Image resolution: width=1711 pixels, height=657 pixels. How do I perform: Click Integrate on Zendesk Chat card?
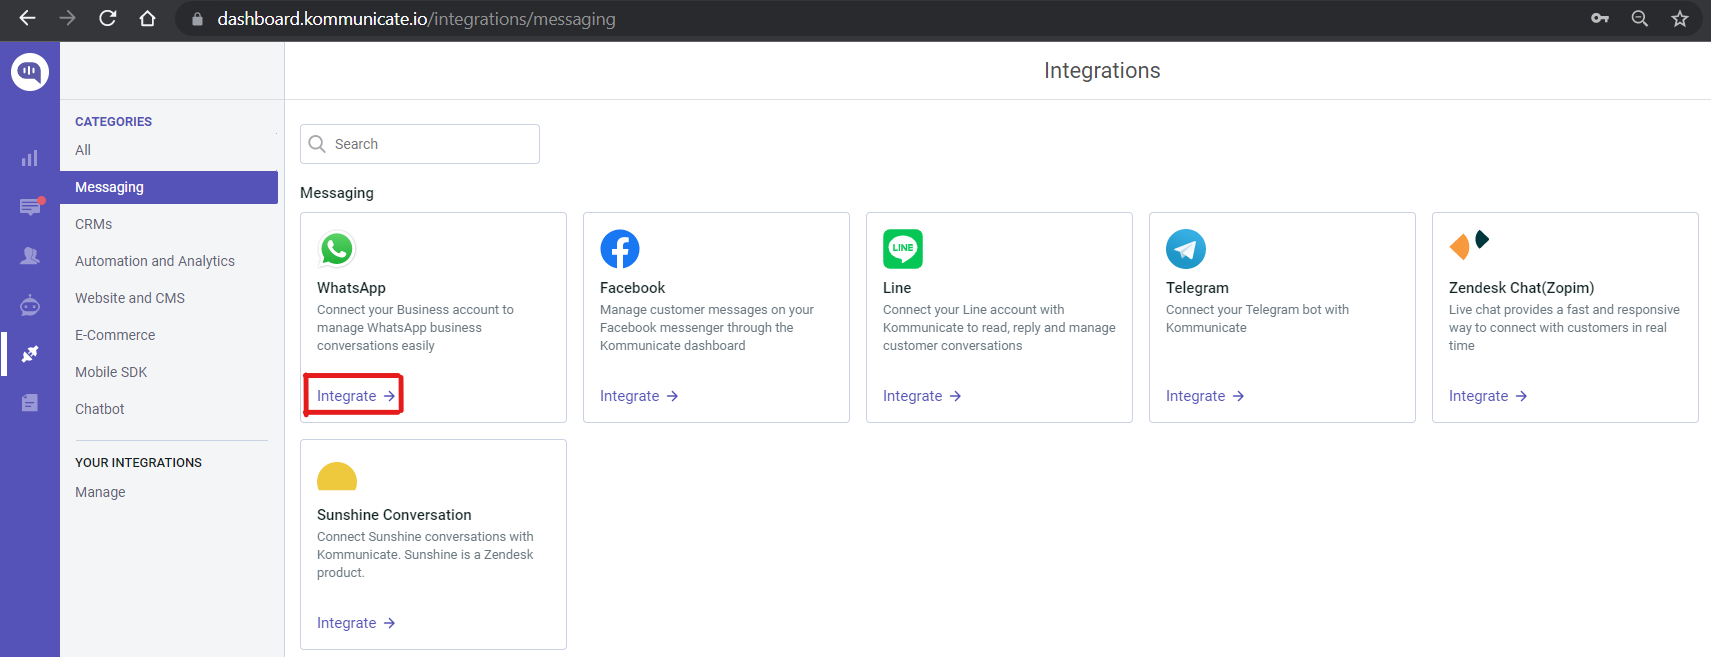pos(1488,396)
